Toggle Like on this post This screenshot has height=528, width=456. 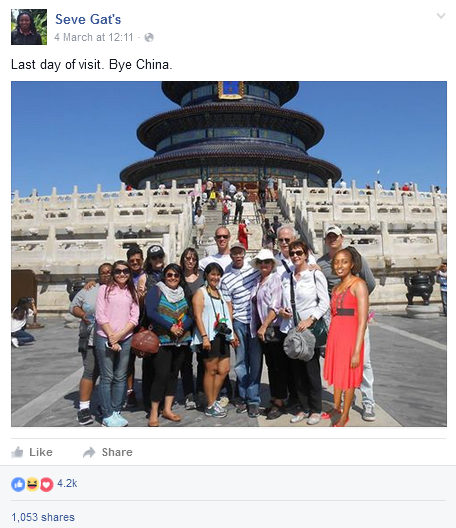pos(32,452)
